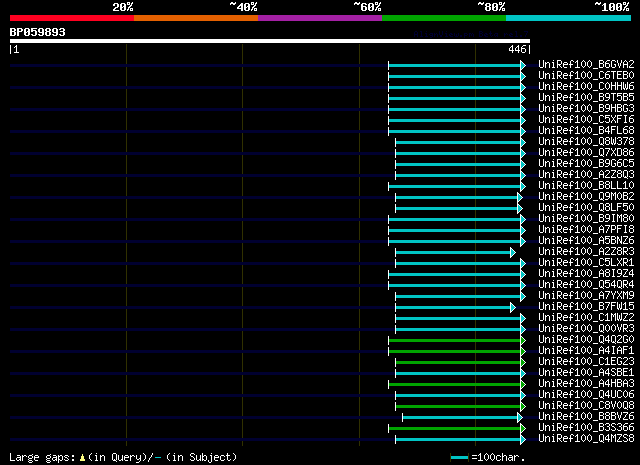Select the UniRef100_Q9M0B2 label
Screen dimensions: 640x465
pos(586,197)
